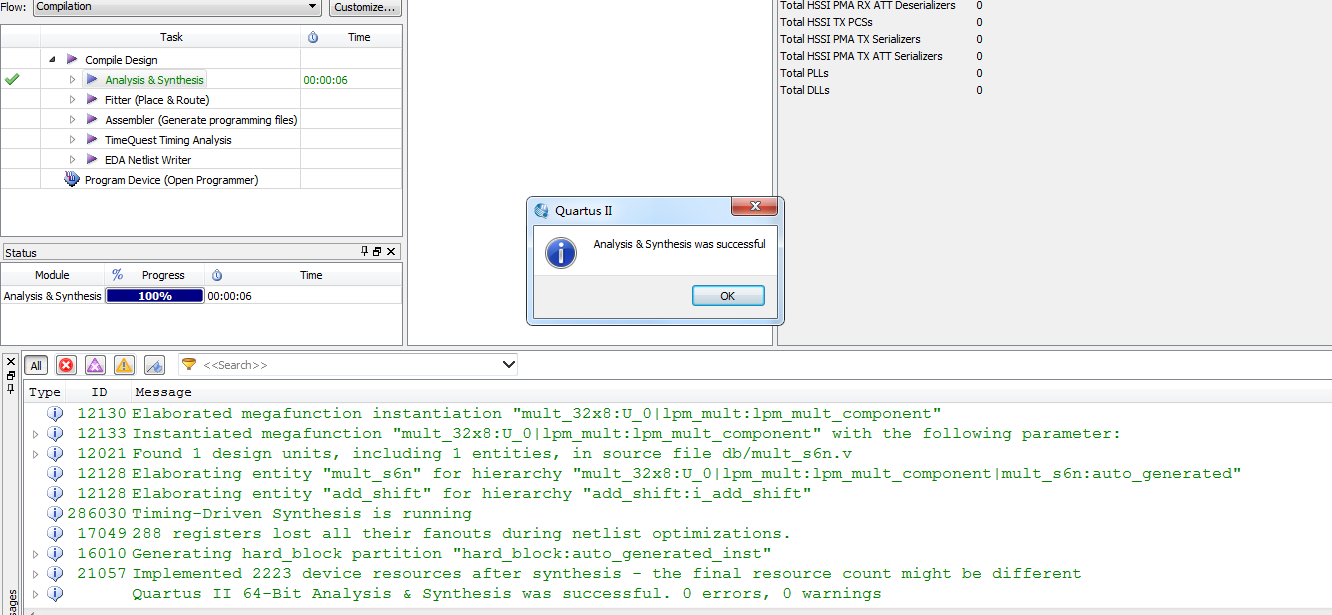Select the Elaborating entity "add_shift" message
Image resolution: width=1332 pixels, height=615 pixels.
pos(472,493)
